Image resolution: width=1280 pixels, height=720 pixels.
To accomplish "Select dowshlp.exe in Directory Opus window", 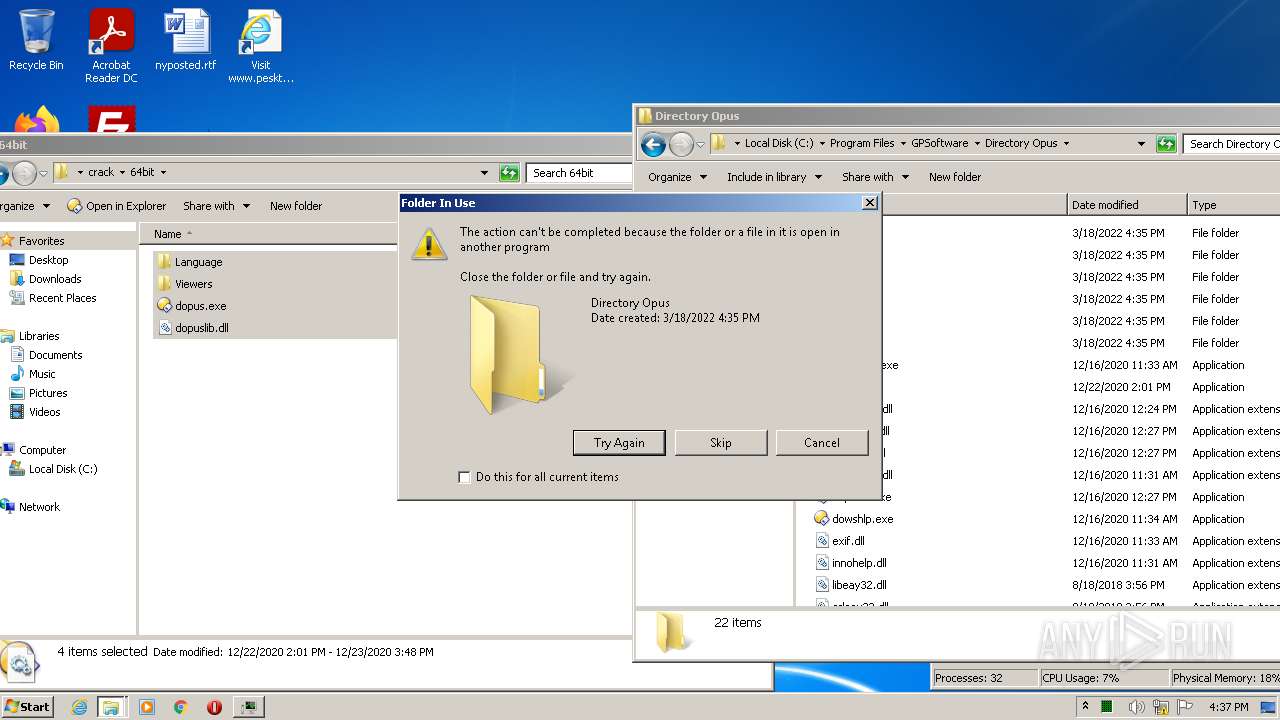I will (x=853, y=519).
